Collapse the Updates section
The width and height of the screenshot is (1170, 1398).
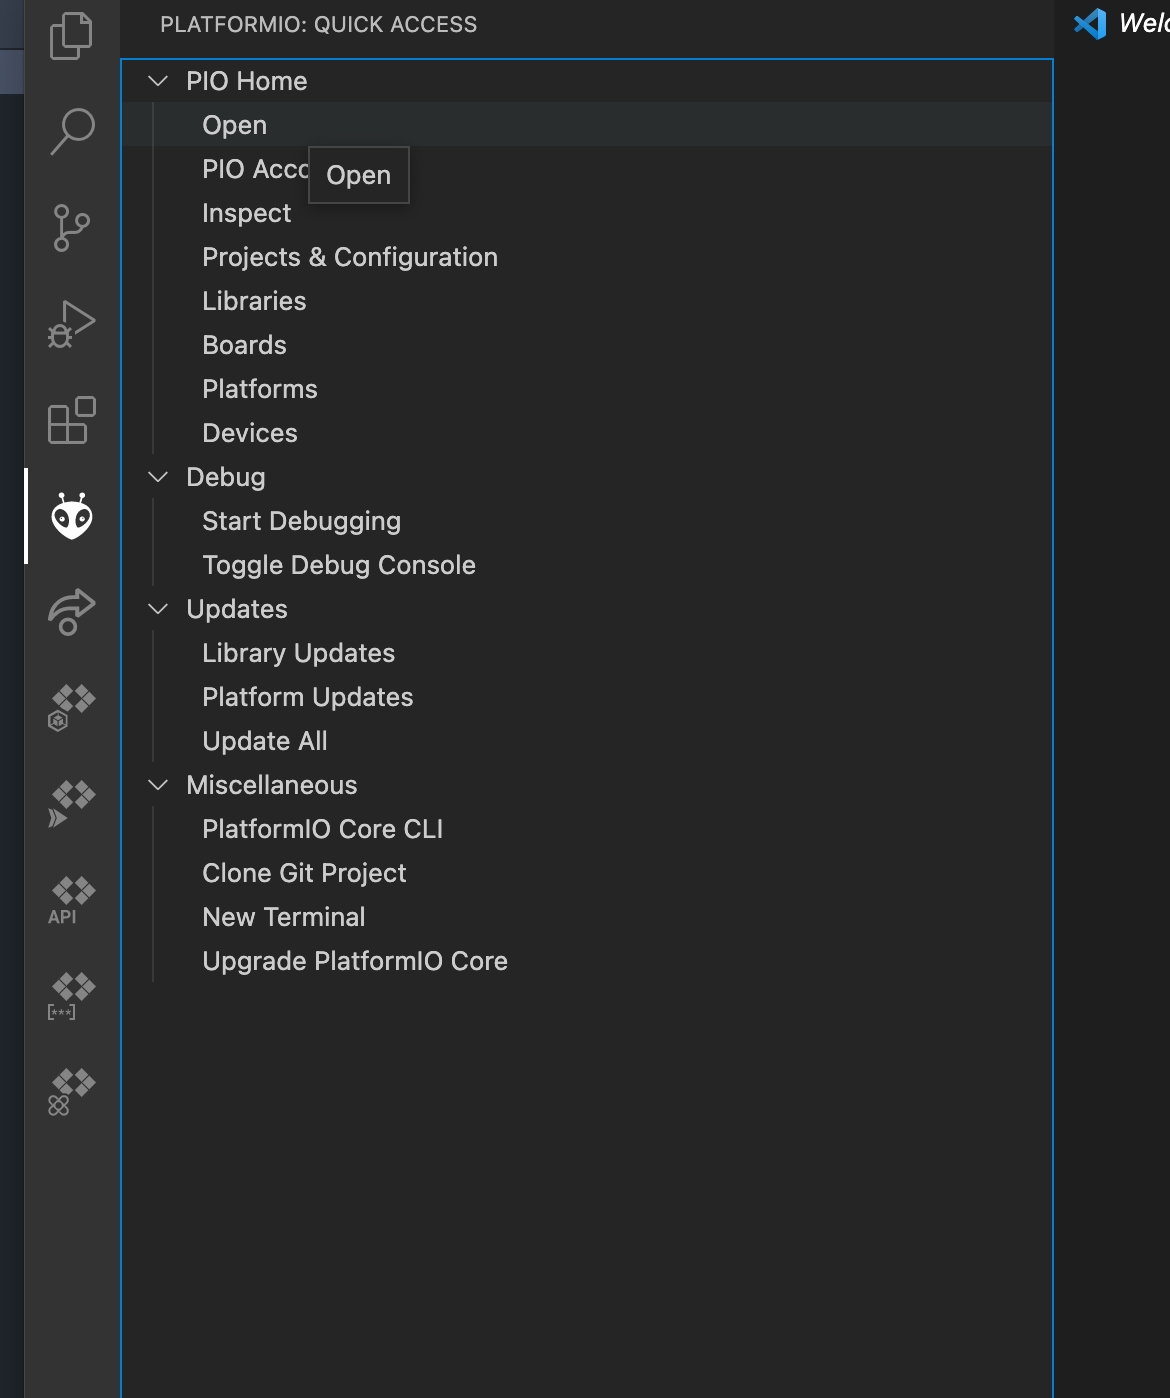pos(158,609)
